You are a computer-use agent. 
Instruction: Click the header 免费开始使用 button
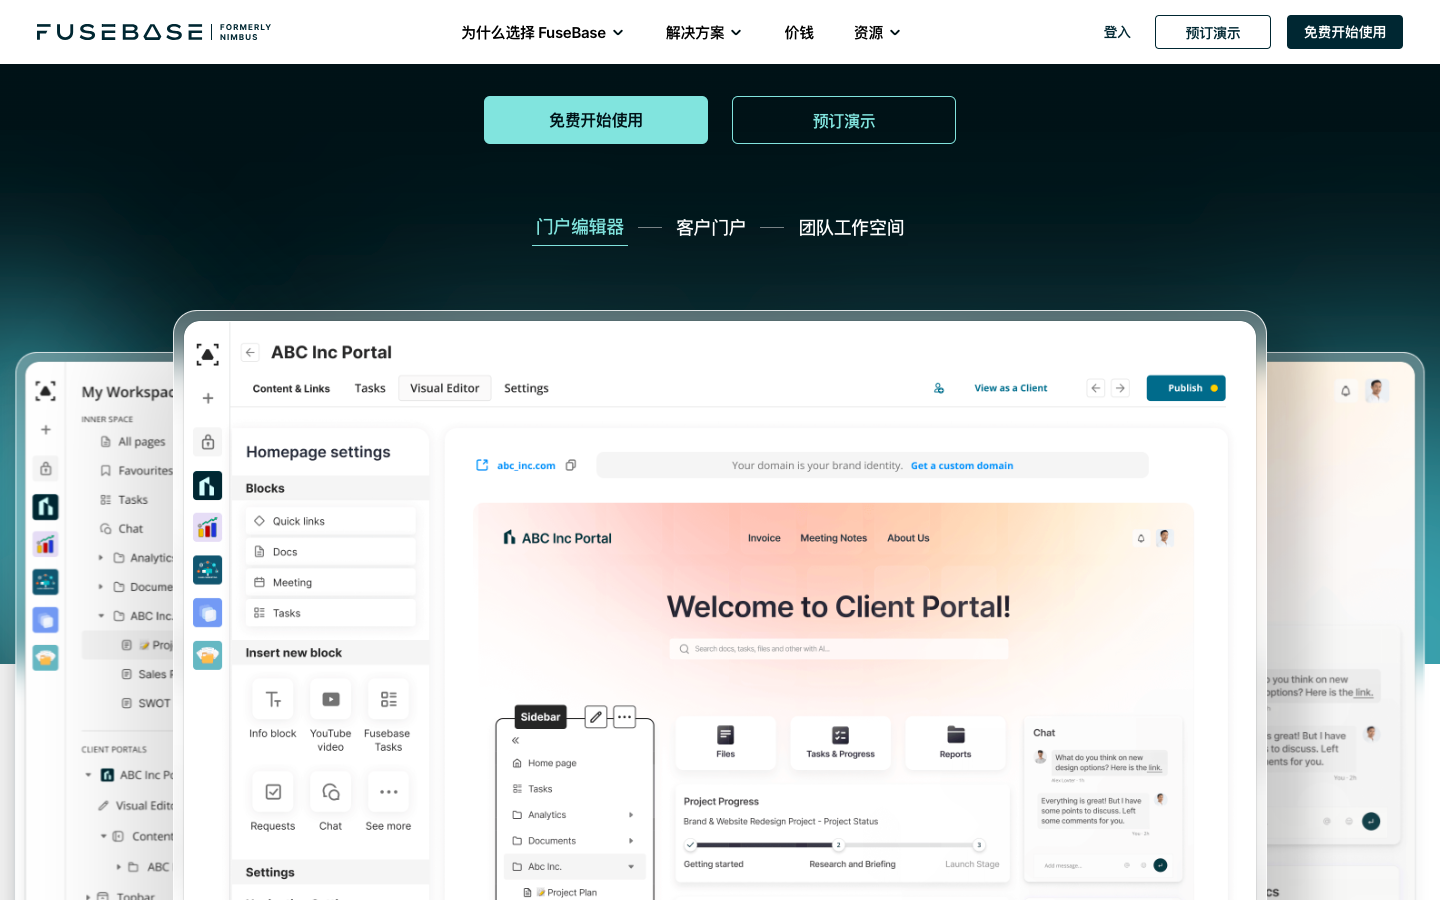pyautogui.click(x=1345, y=32)
